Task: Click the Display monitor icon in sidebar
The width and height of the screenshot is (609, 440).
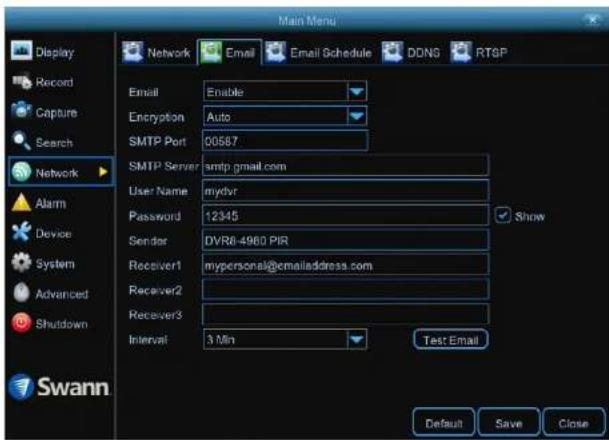Action: [21, 50]
